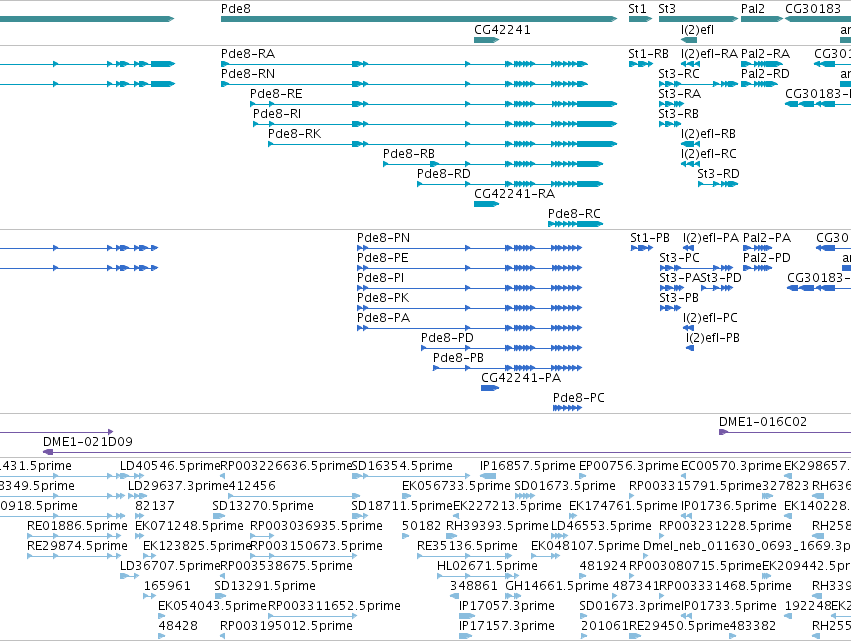The image size is (851, 641).
Task: Select the RP003195012.5prime EST label
Action: [286, 626]
